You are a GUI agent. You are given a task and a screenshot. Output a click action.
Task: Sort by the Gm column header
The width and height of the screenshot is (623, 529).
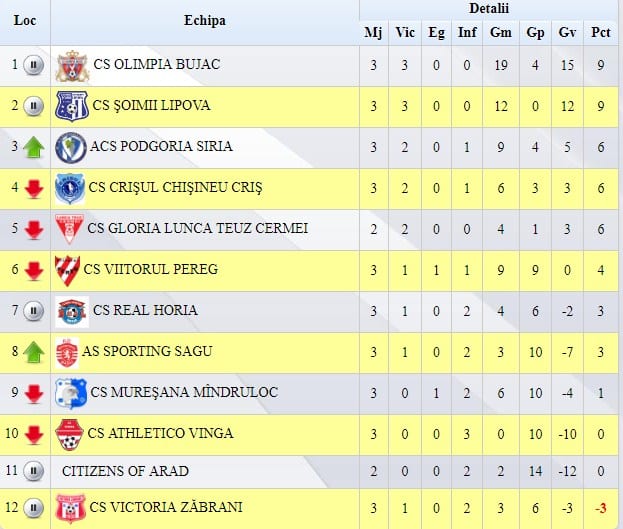(x=501, y=33)
